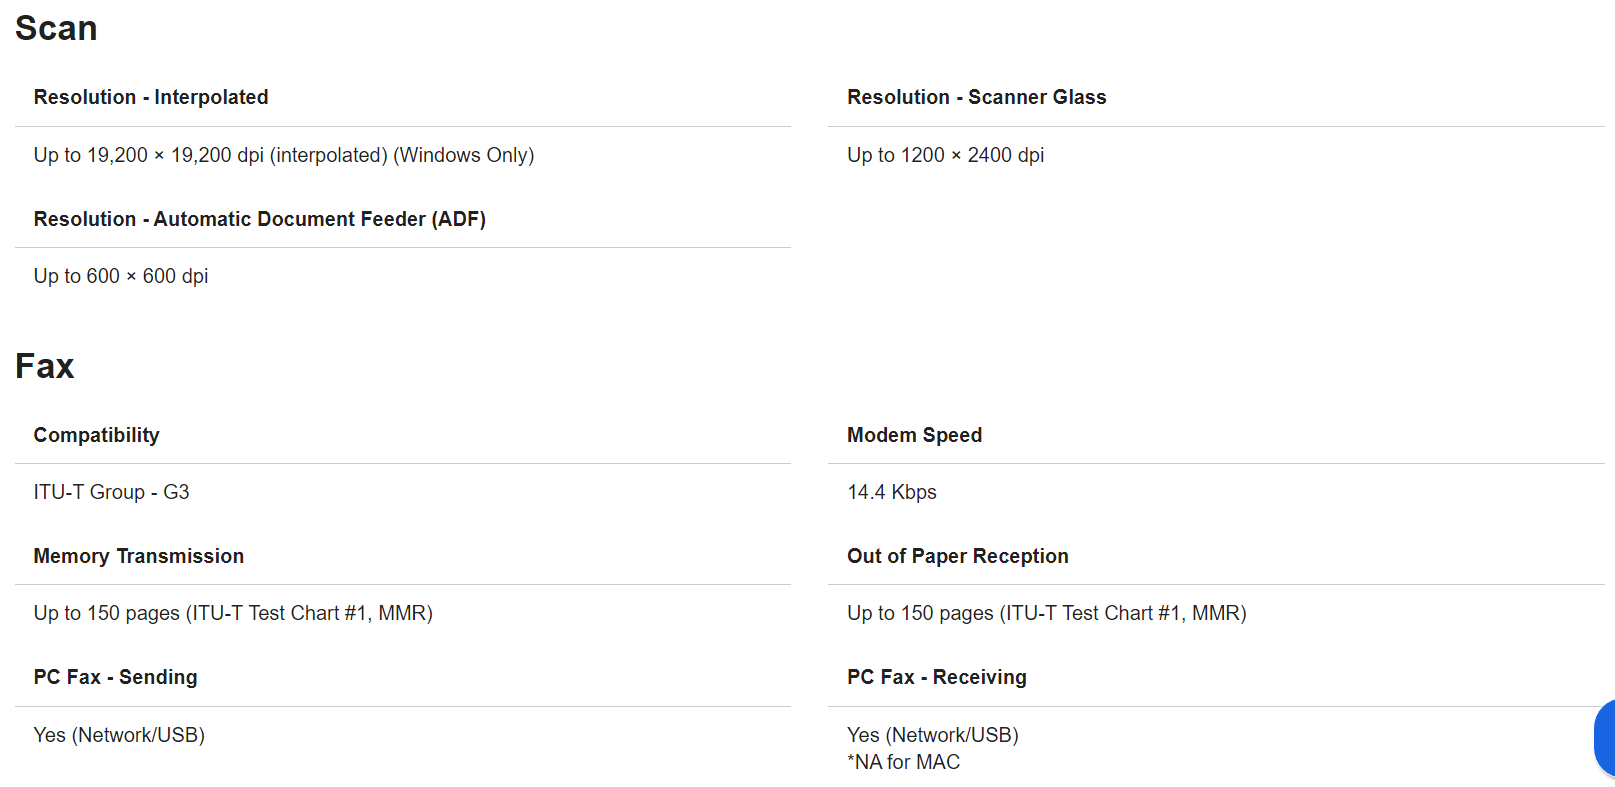Select the Out of Paper Reception label

957,556
